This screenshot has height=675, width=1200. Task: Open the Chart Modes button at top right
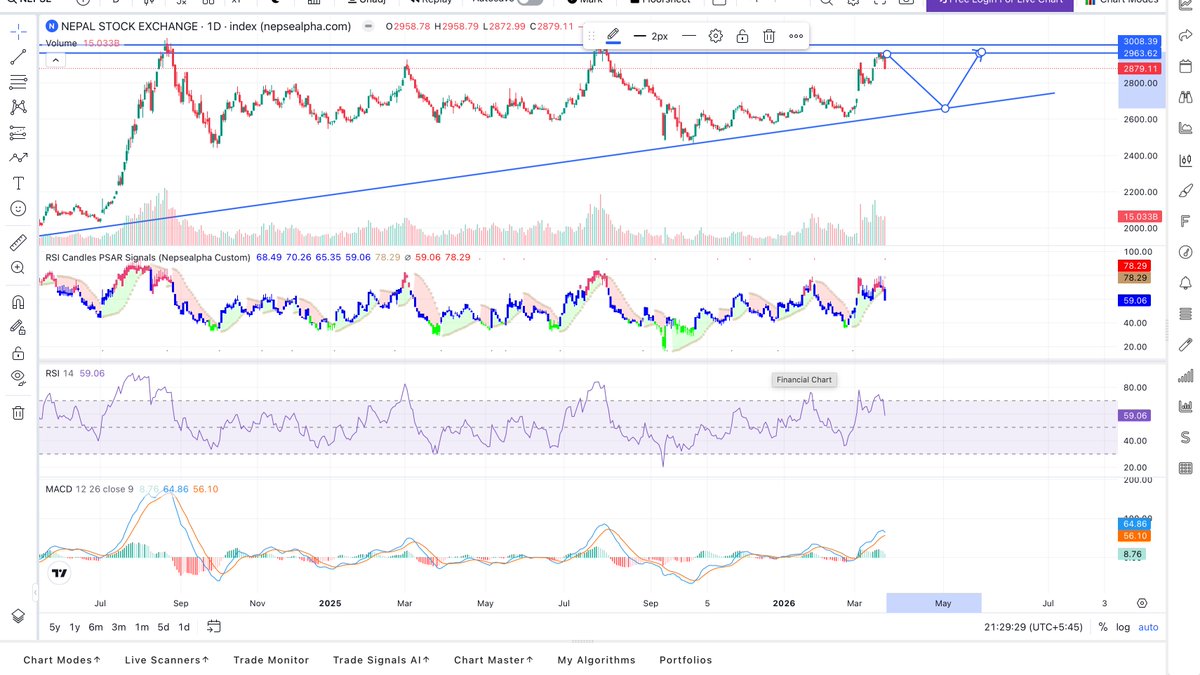point(1121,3)
